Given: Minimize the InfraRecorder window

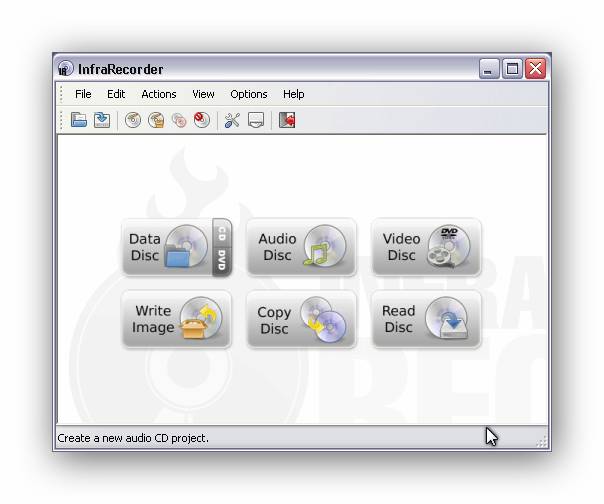Looking at the screenshot, I should point(489,69).
